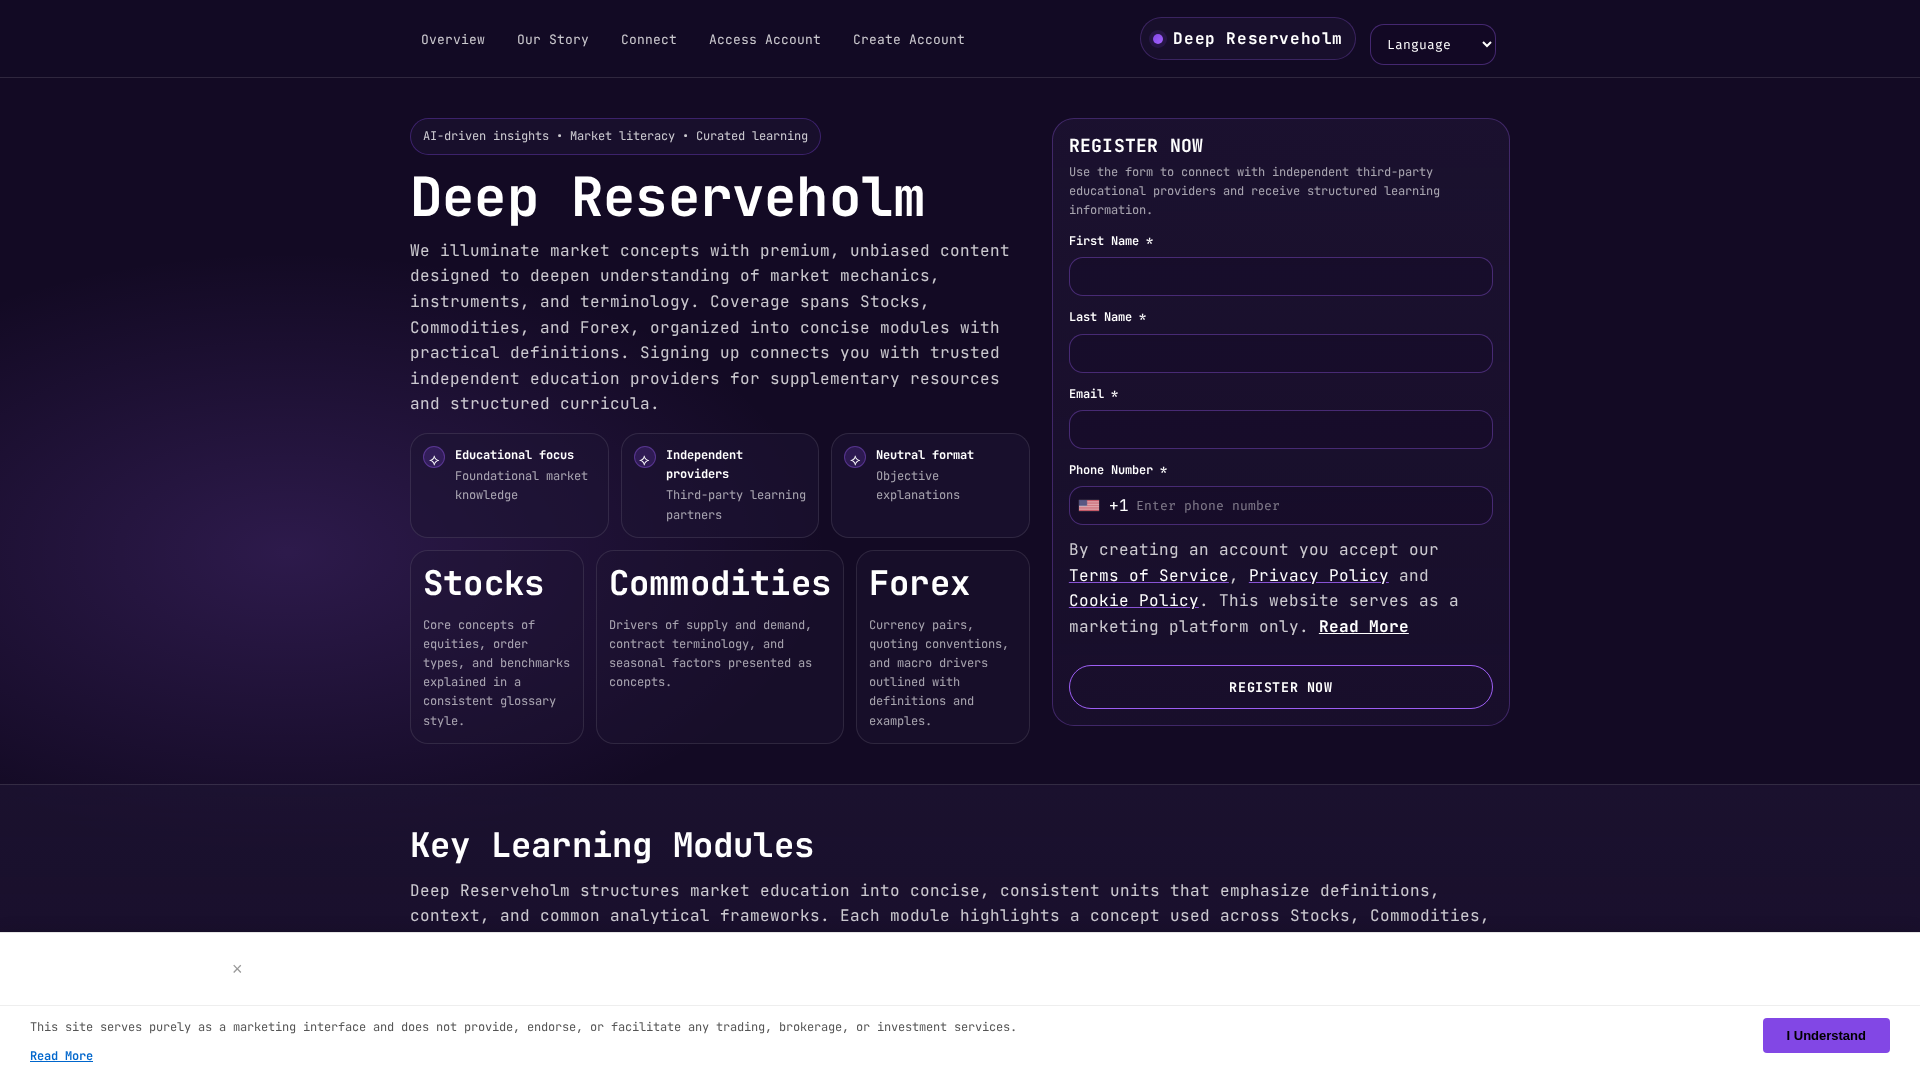Click the US flag country selector icon
This screenshot has width=1920, height=1080.
tap(1089, 506)
